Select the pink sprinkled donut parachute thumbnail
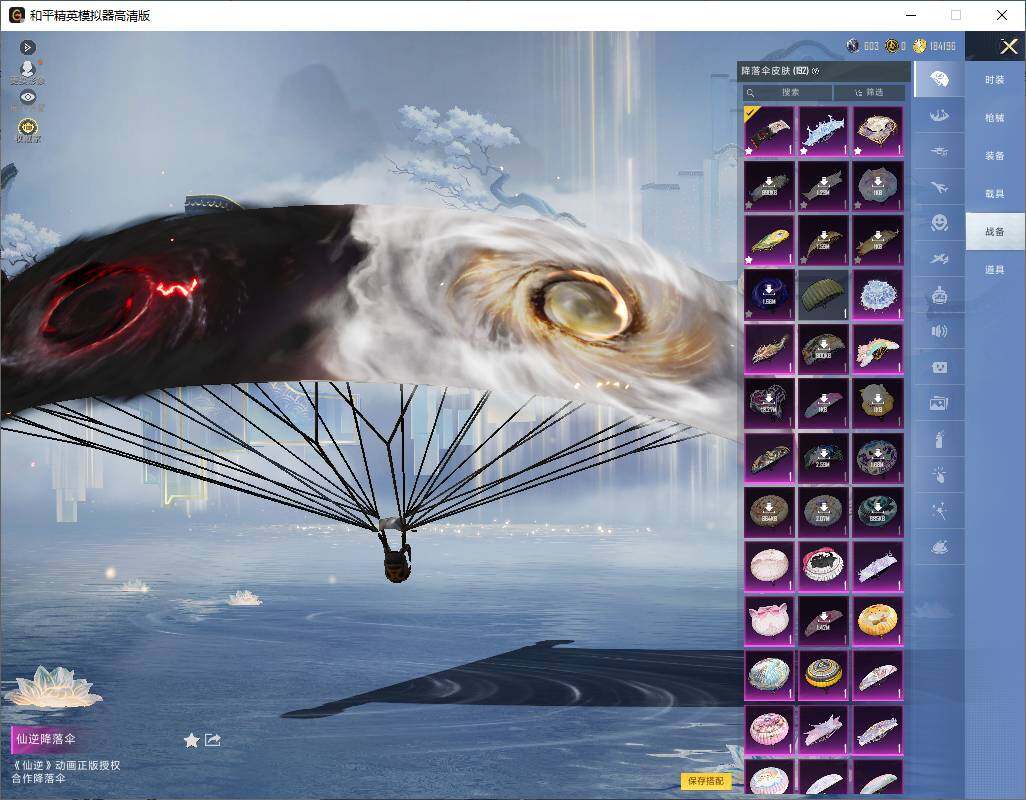 770,729
